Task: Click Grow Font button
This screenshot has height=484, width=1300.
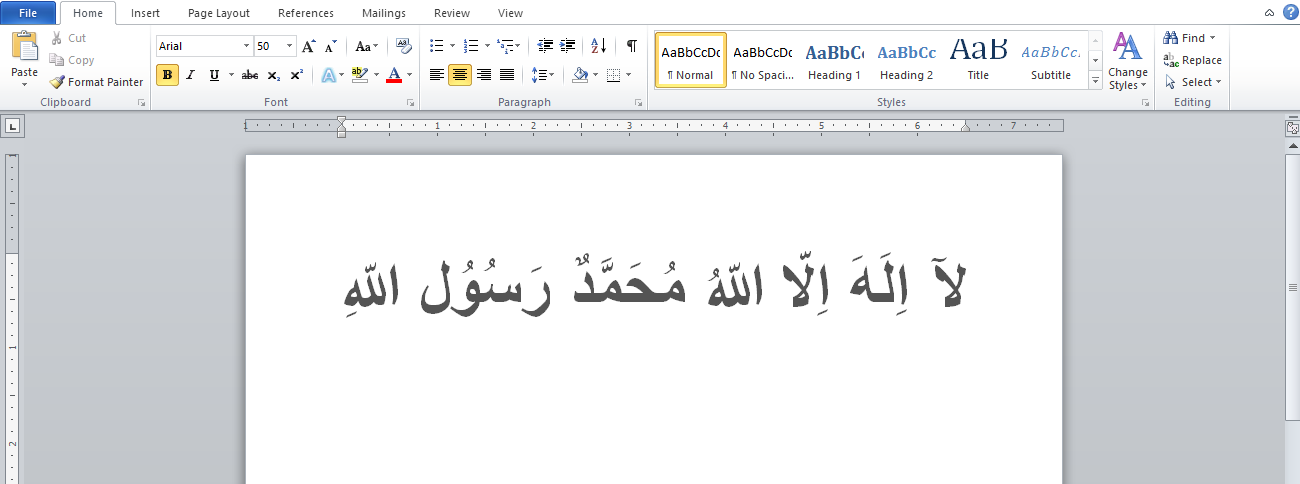Action: click(x=309, y=46)
